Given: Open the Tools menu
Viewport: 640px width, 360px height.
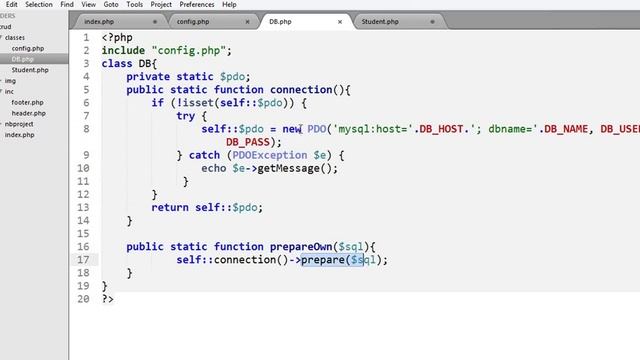Looking at the screenshot, I should (134, 4).
